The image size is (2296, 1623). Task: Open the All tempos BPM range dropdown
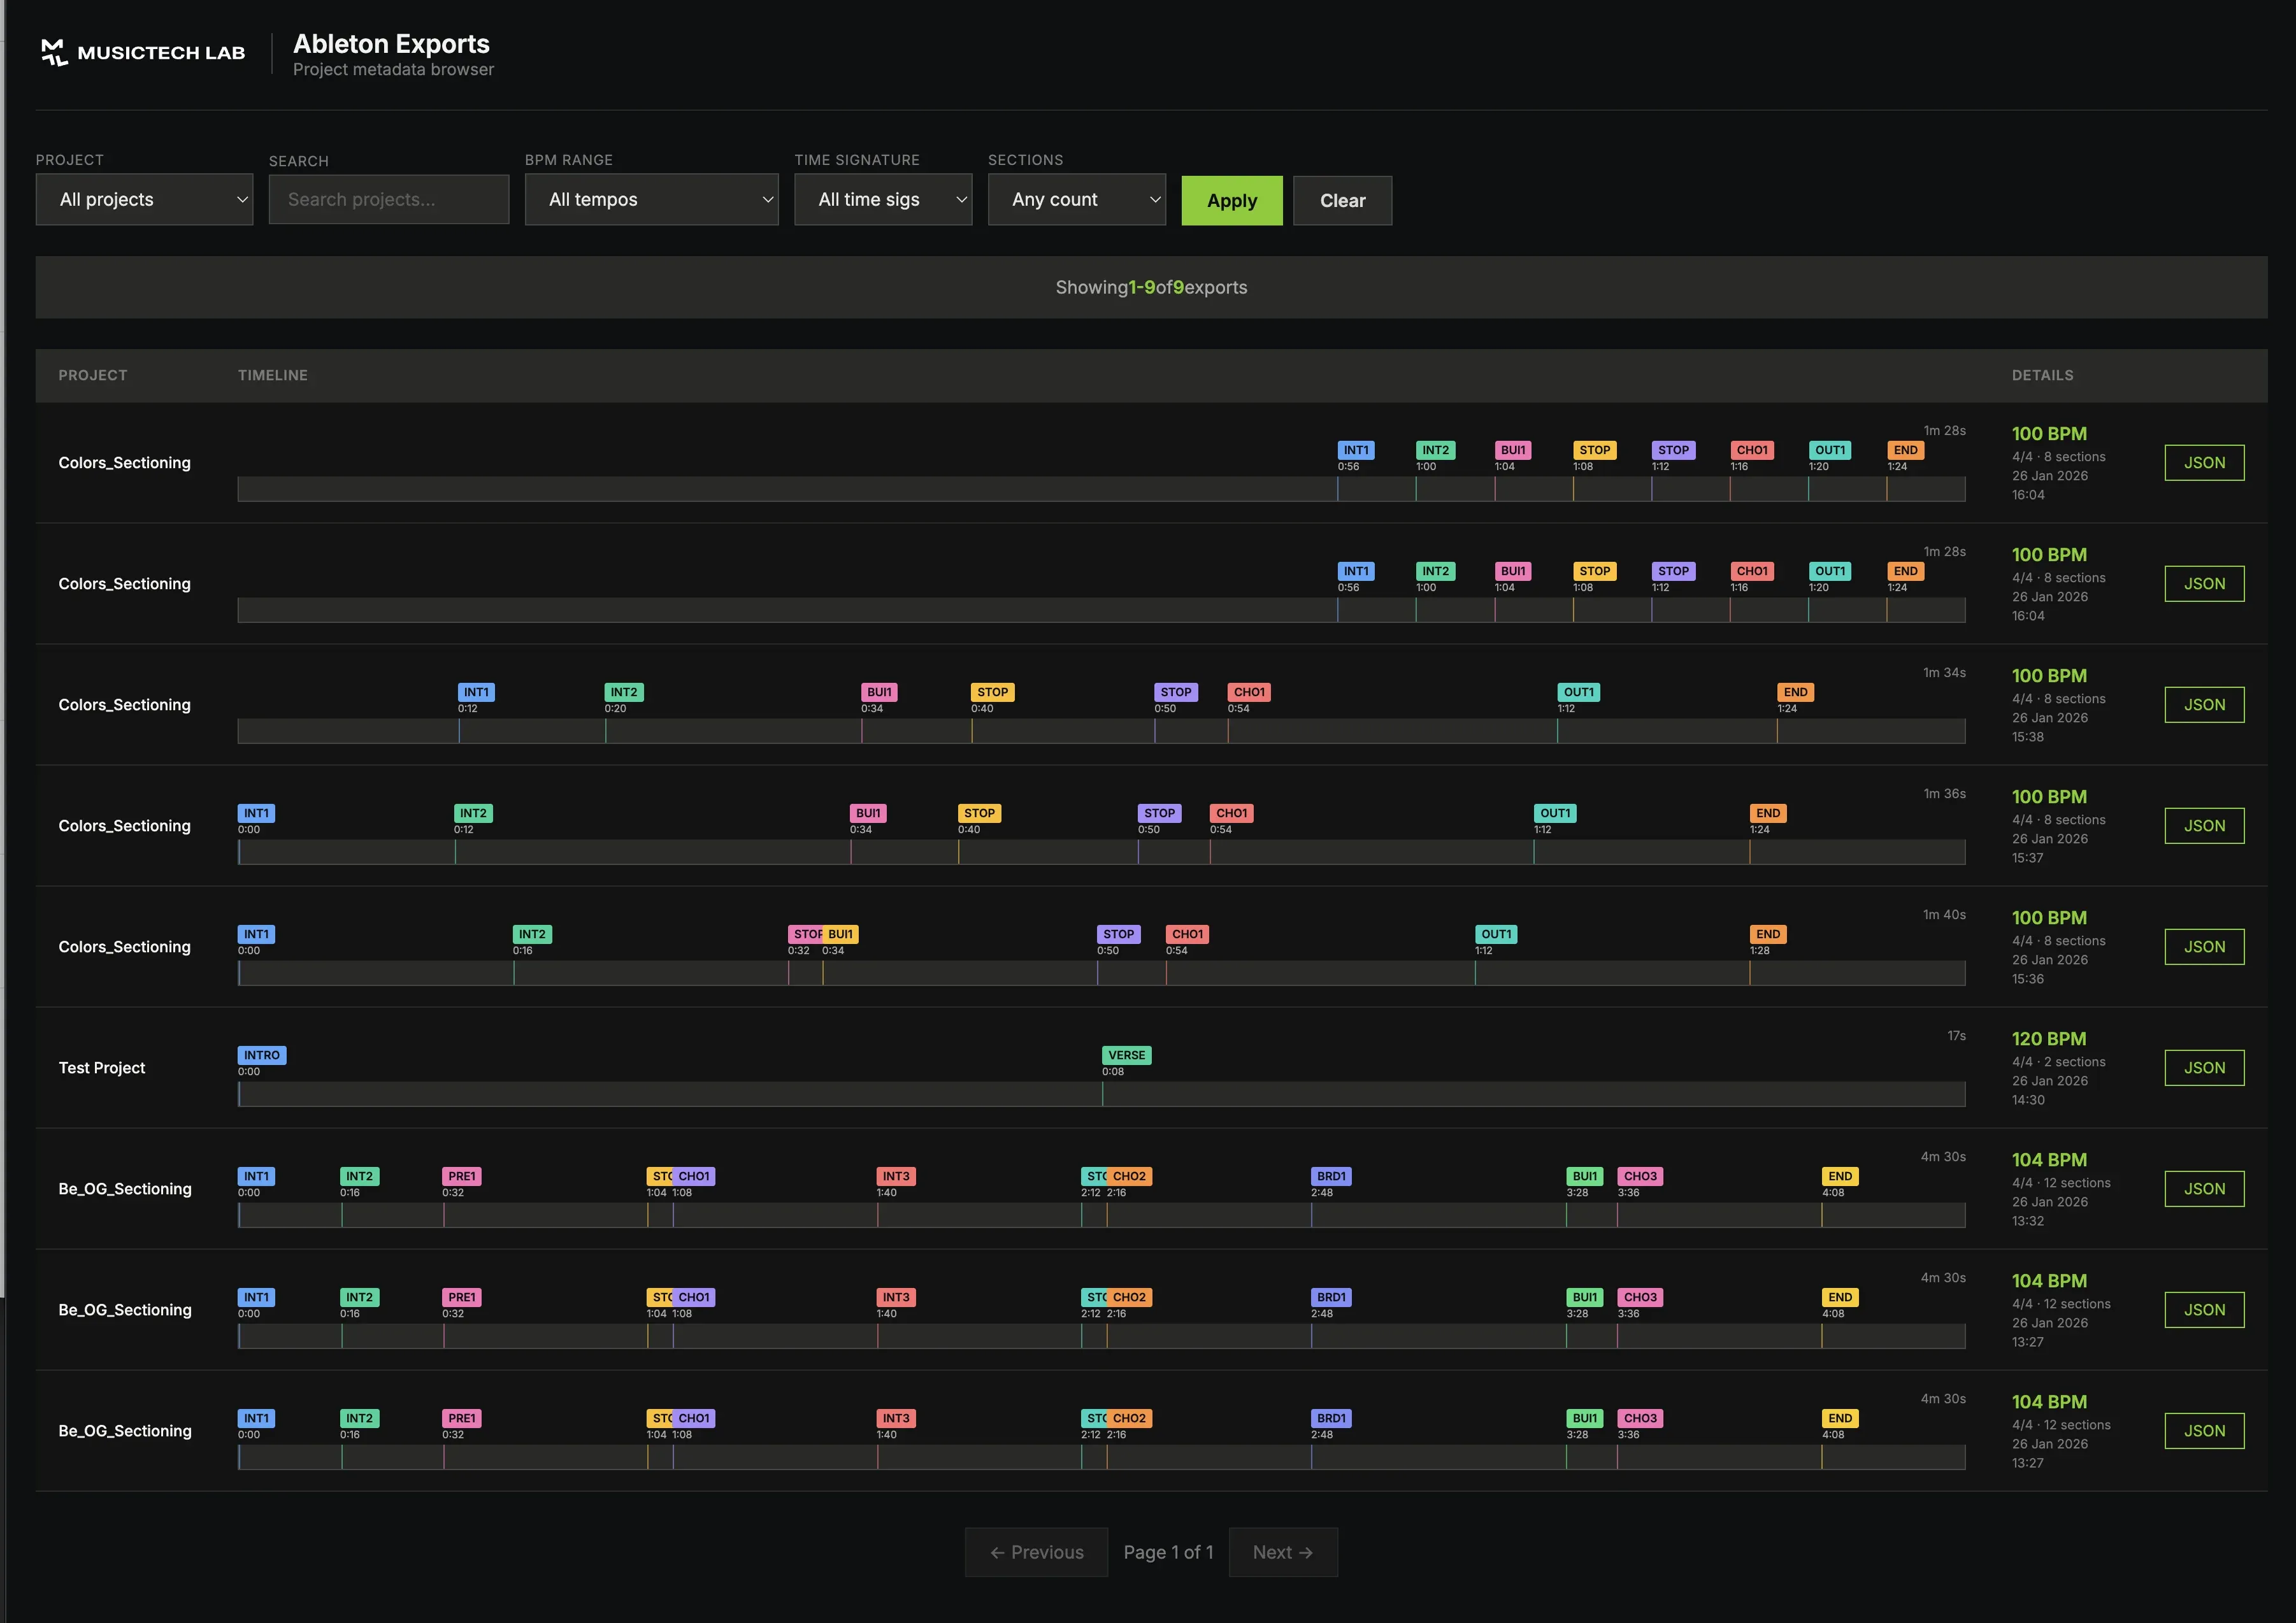pyautogui.click(x=651, y=199)
